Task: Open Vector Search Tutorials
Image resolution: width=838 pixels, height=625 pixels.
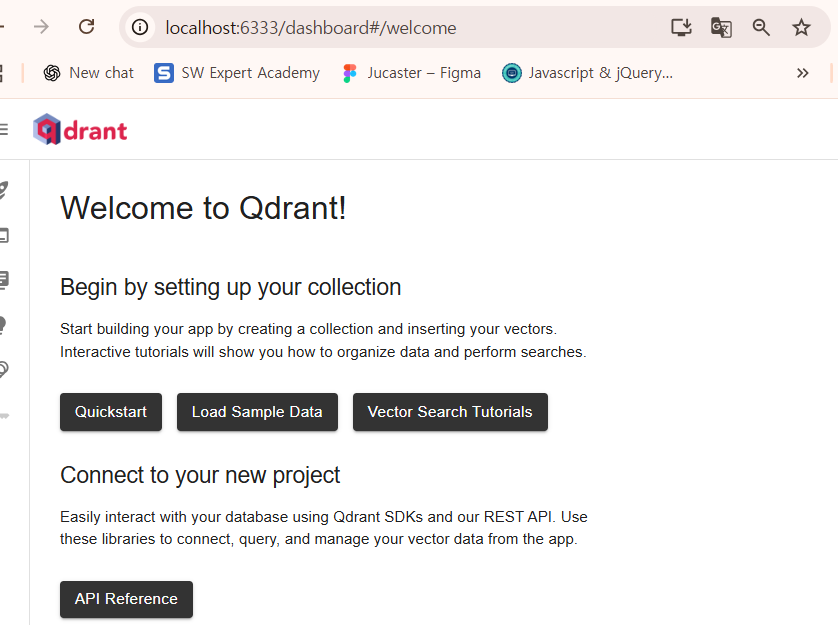Action: pyautogui.click(x=450, y=412)
